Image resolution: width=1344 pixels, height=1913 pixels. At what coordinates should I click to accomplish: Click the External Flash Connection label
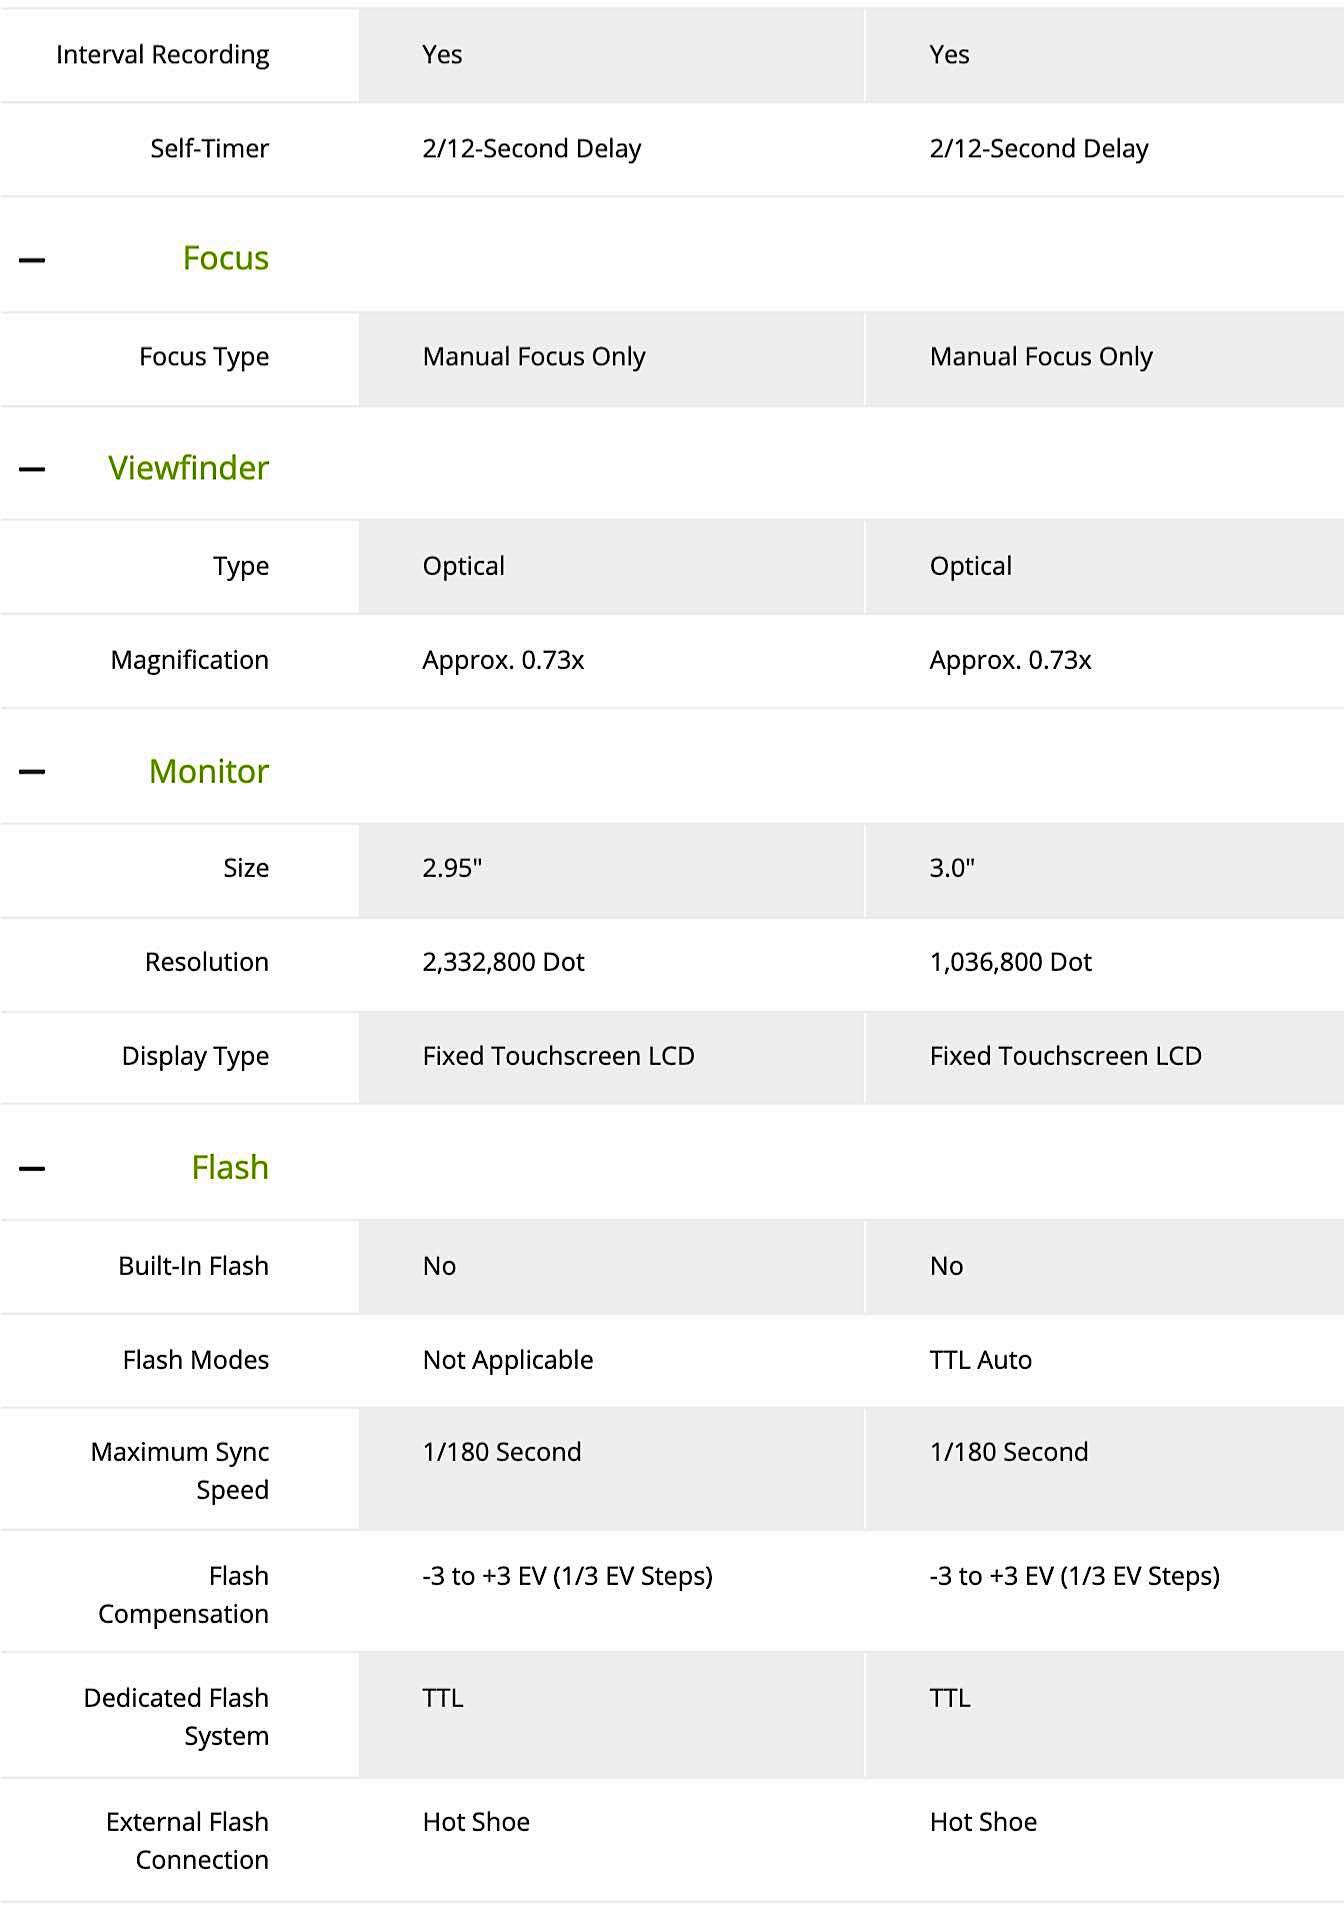[188, 1841]
